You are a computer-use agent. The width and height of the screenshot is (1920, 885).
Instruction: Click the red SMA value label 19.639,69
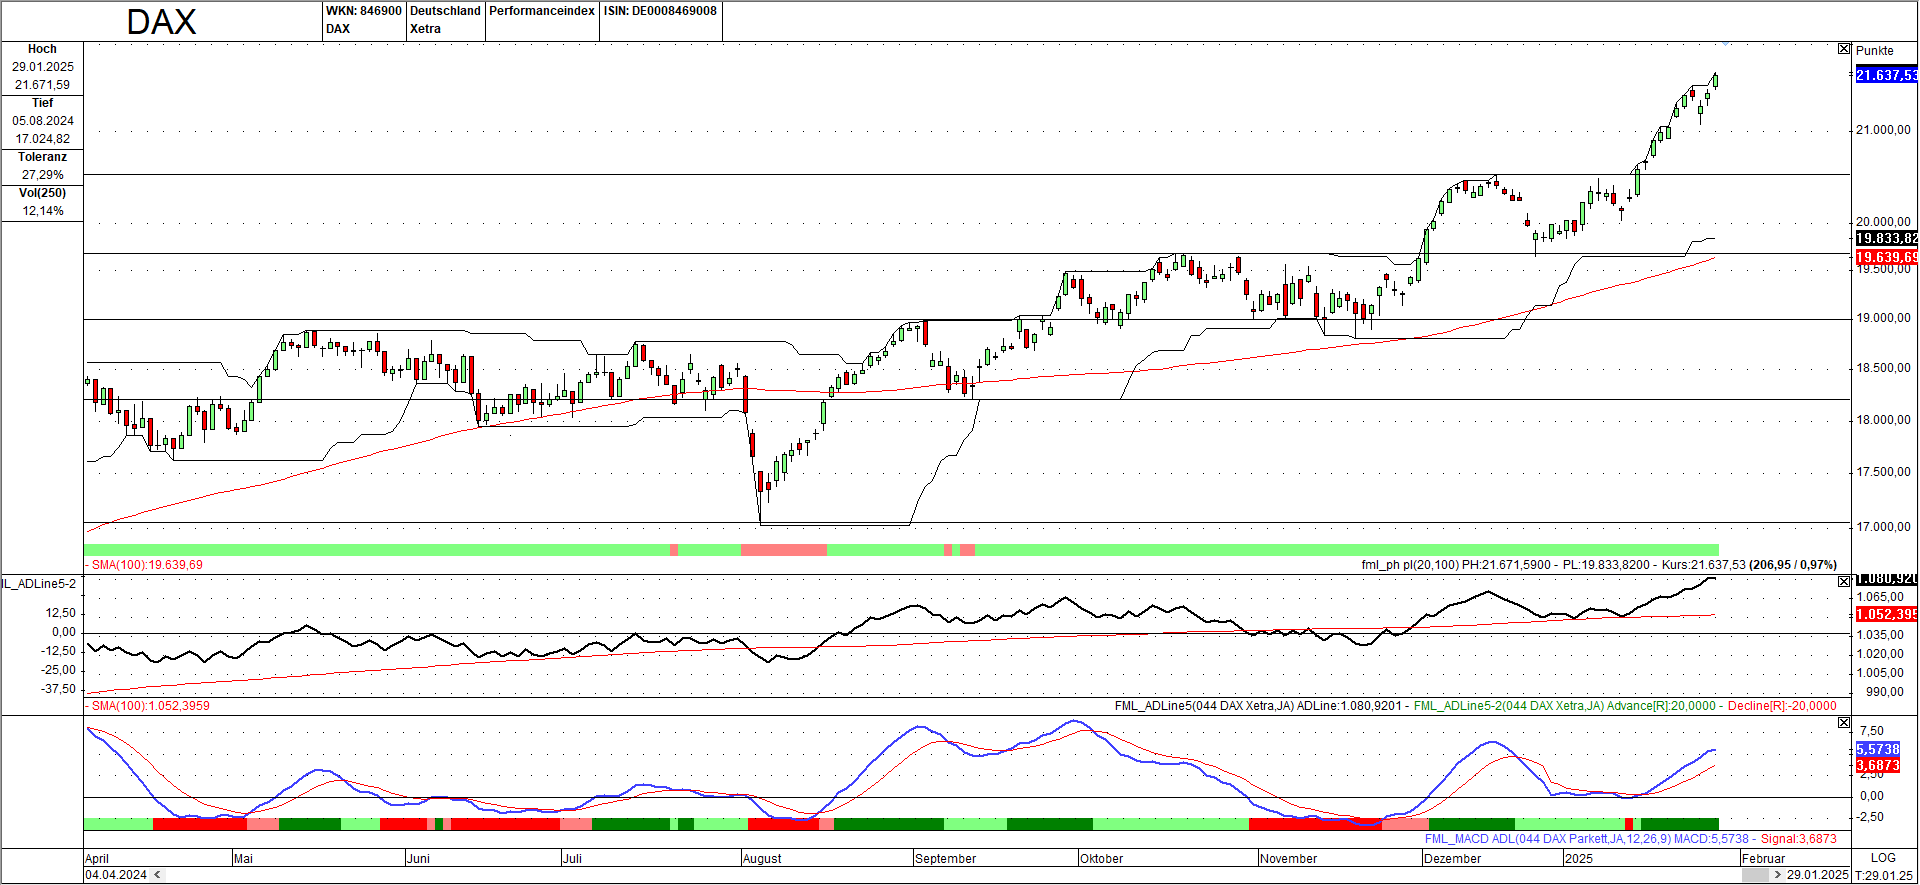[1886, 258]
